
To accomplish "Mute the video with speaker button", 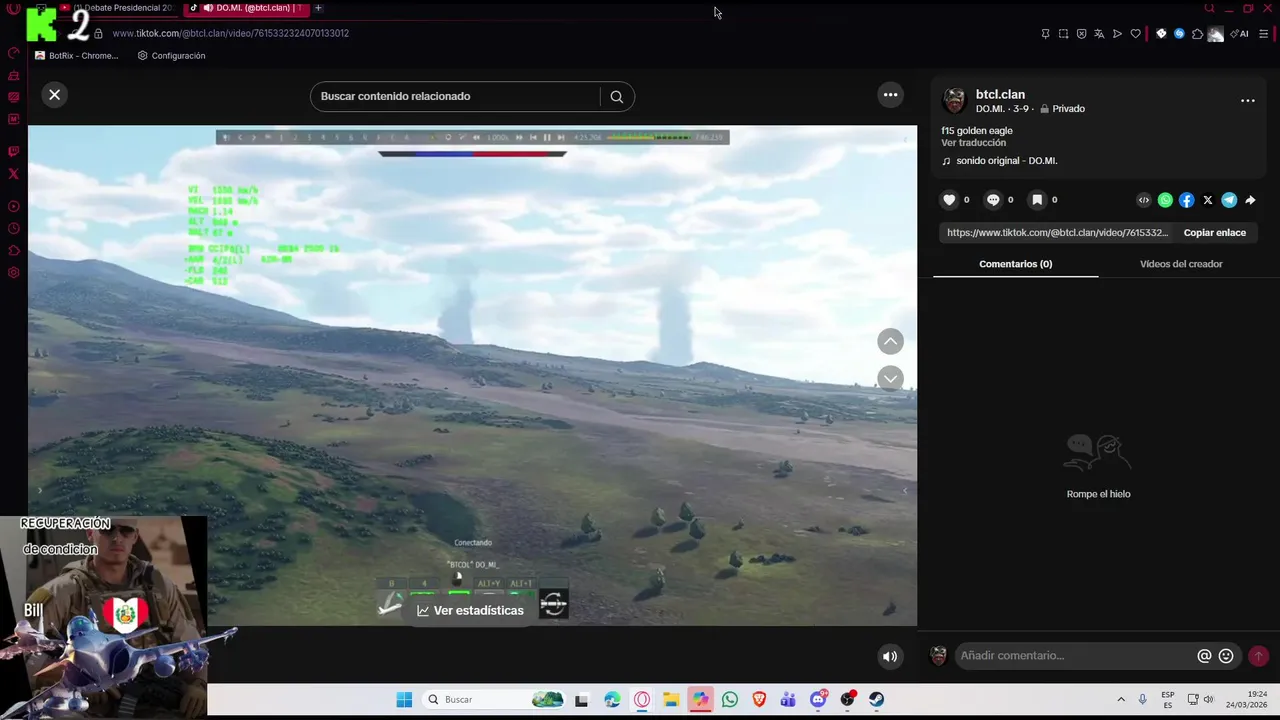I will [x=889, y=656].
